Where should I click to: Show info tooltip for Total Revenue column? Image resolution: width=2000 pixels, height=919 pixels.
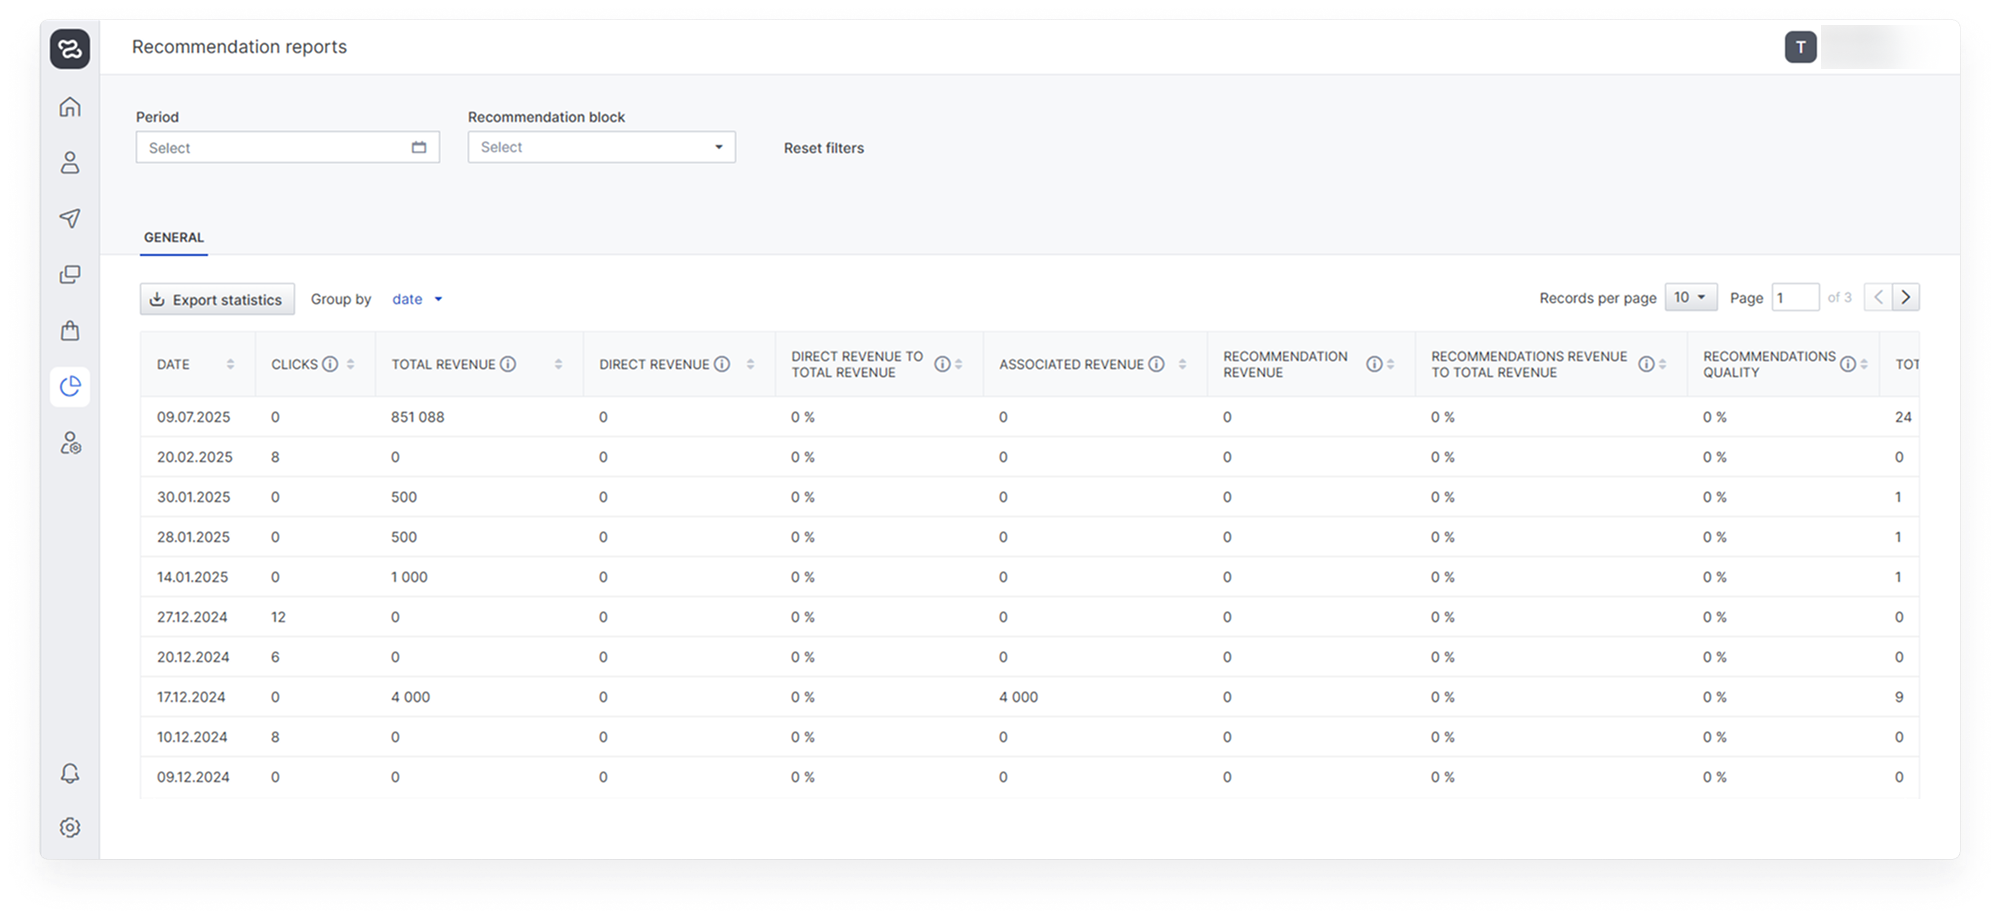[508, 364]
